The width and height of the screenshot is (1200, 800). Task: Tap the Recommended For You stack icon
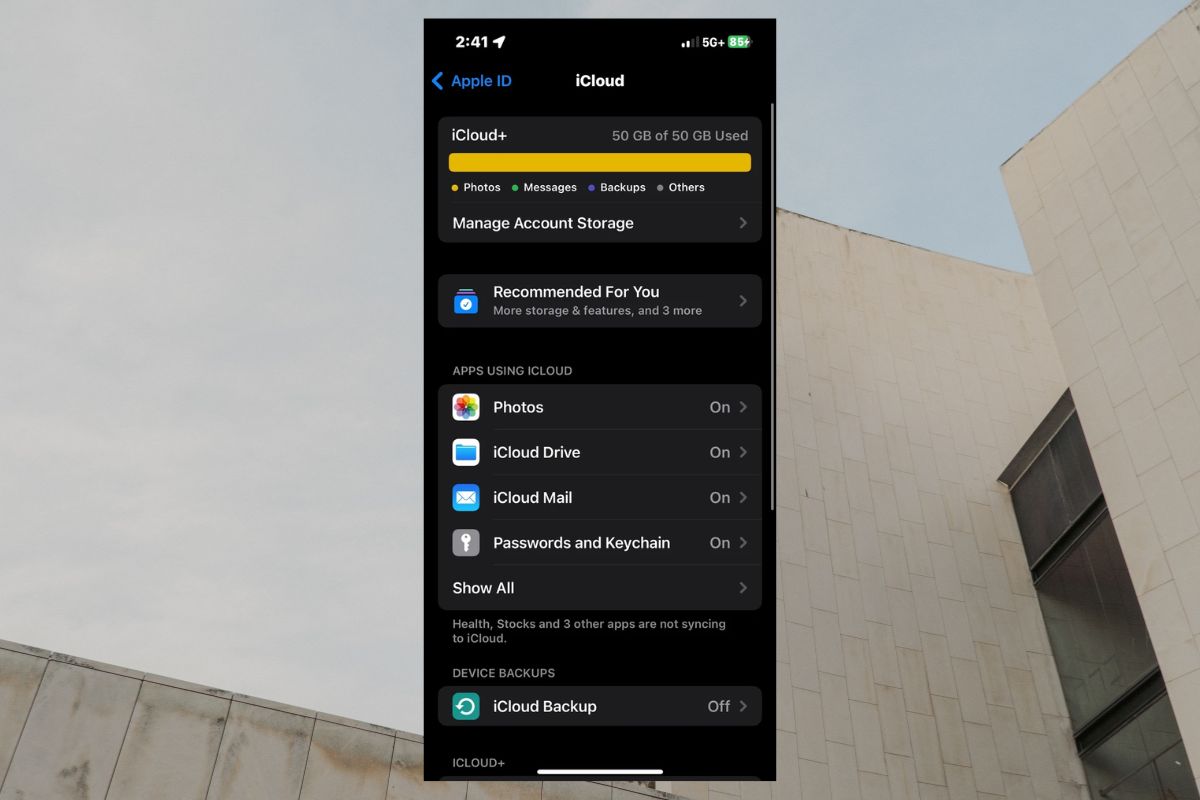click(x=466, y=300)
